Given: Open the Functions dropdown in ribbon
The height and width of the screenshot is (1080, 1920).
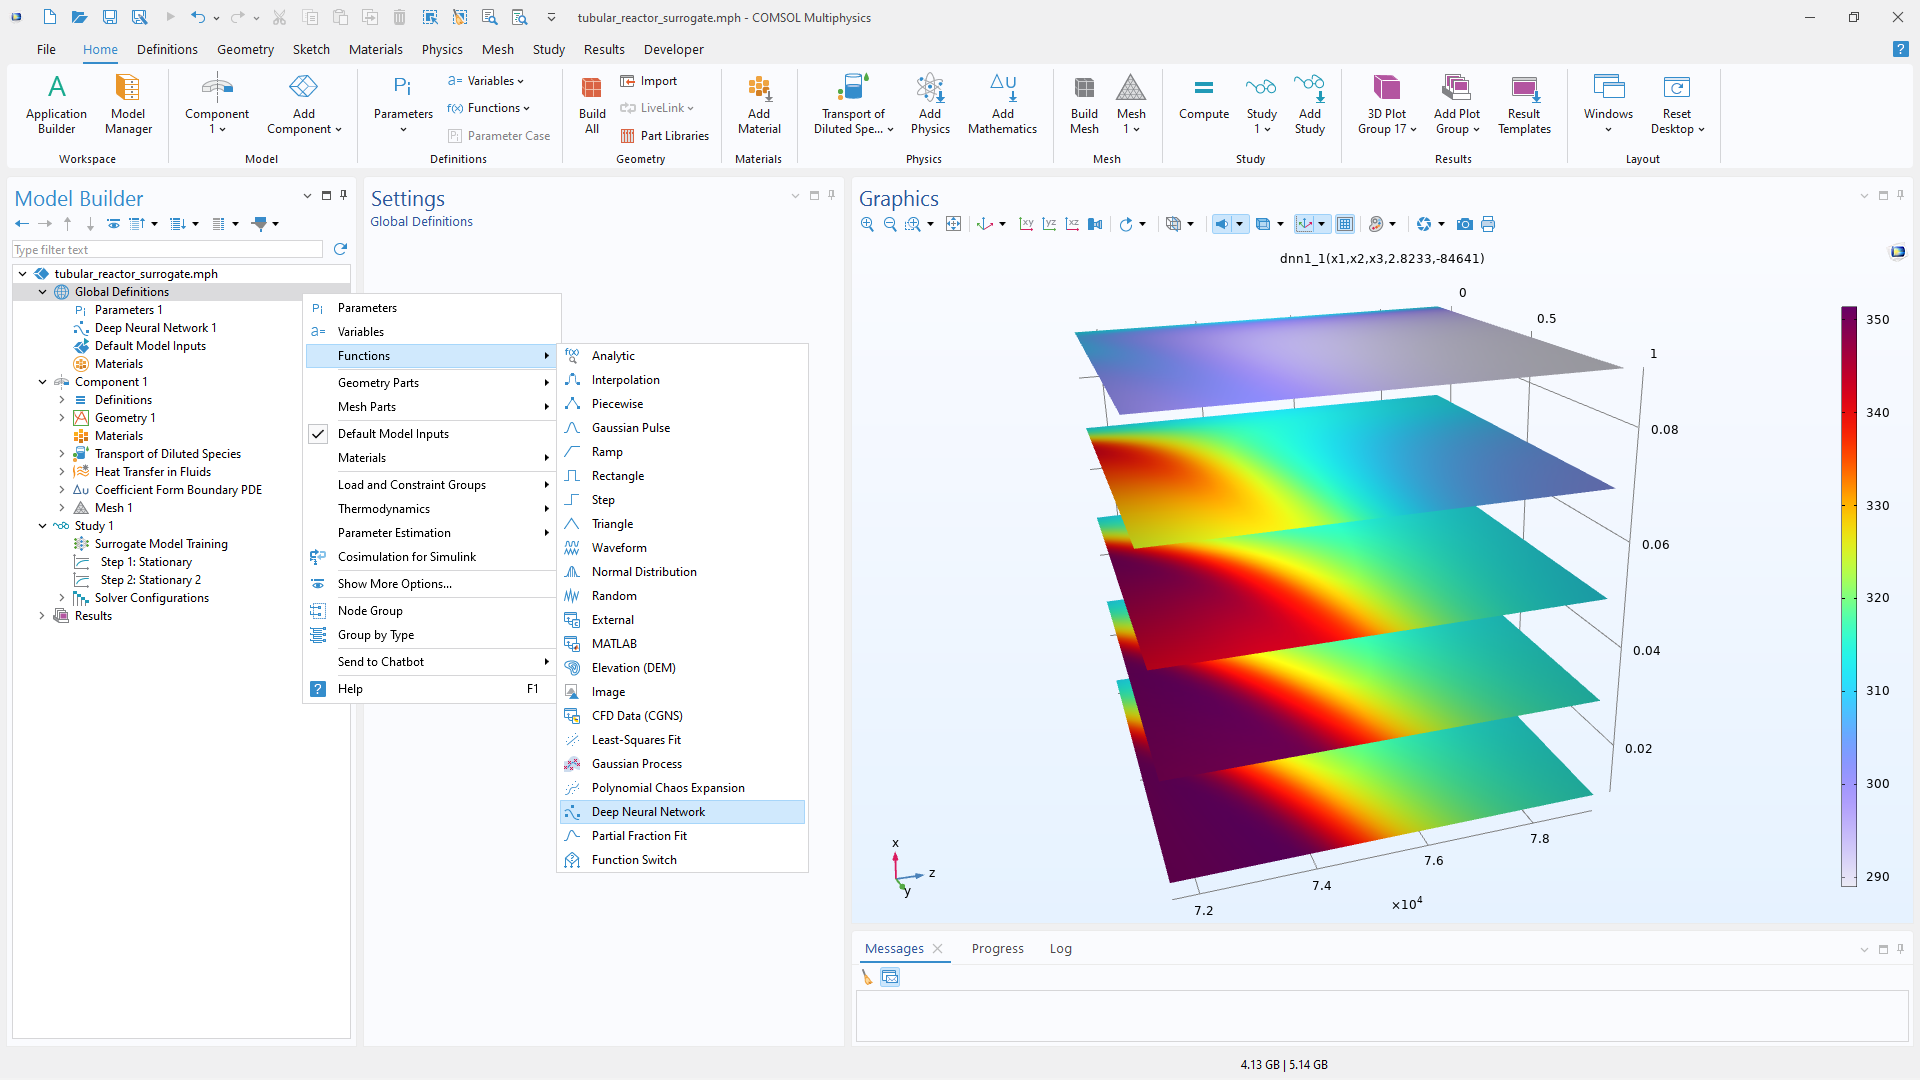Looking at the screenshot, I should [489, 108].
